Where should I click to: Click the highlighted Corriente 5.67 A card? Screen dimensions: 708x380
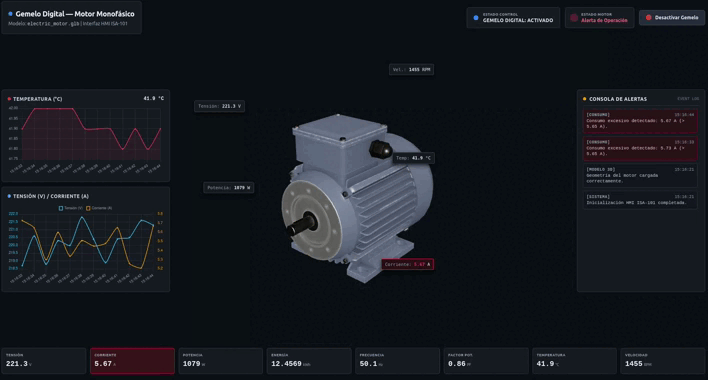pos(132,361)
